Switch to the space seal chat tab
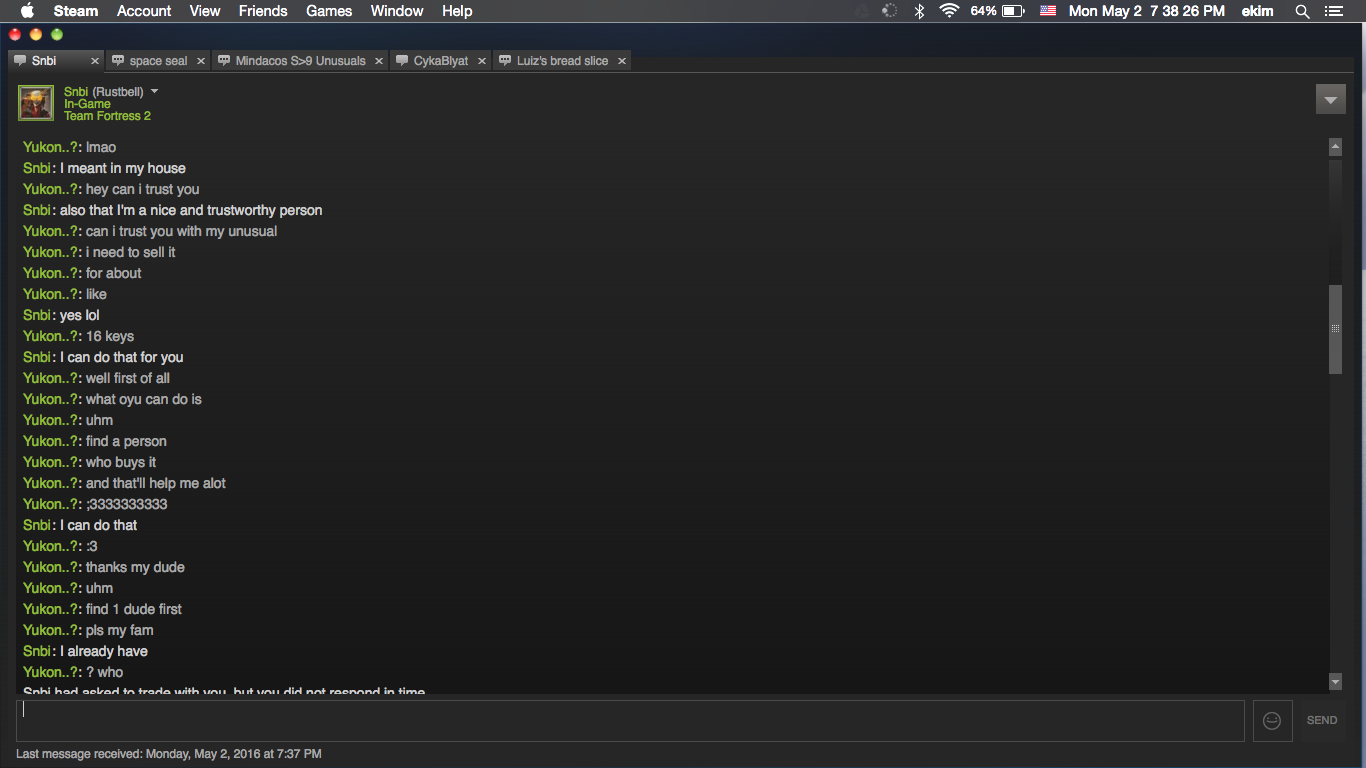This screenshot has height=768, width=1366. [158, 61]
